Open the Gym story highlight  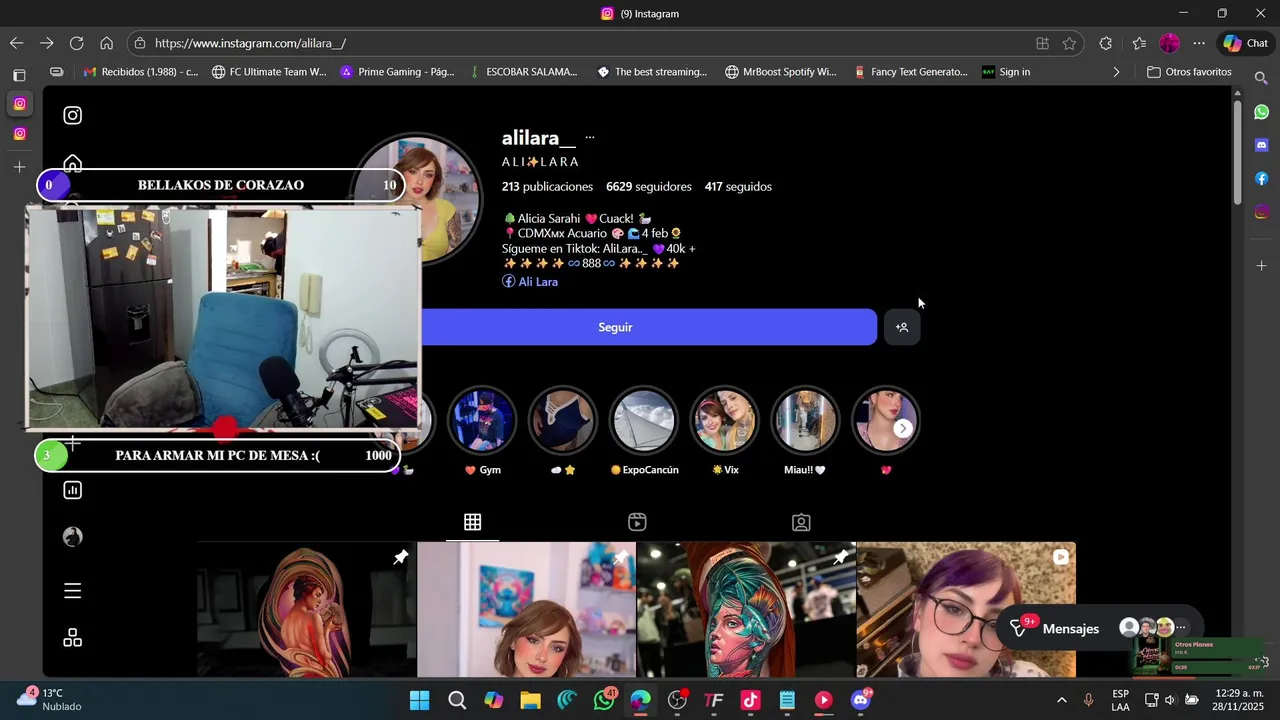482,421
